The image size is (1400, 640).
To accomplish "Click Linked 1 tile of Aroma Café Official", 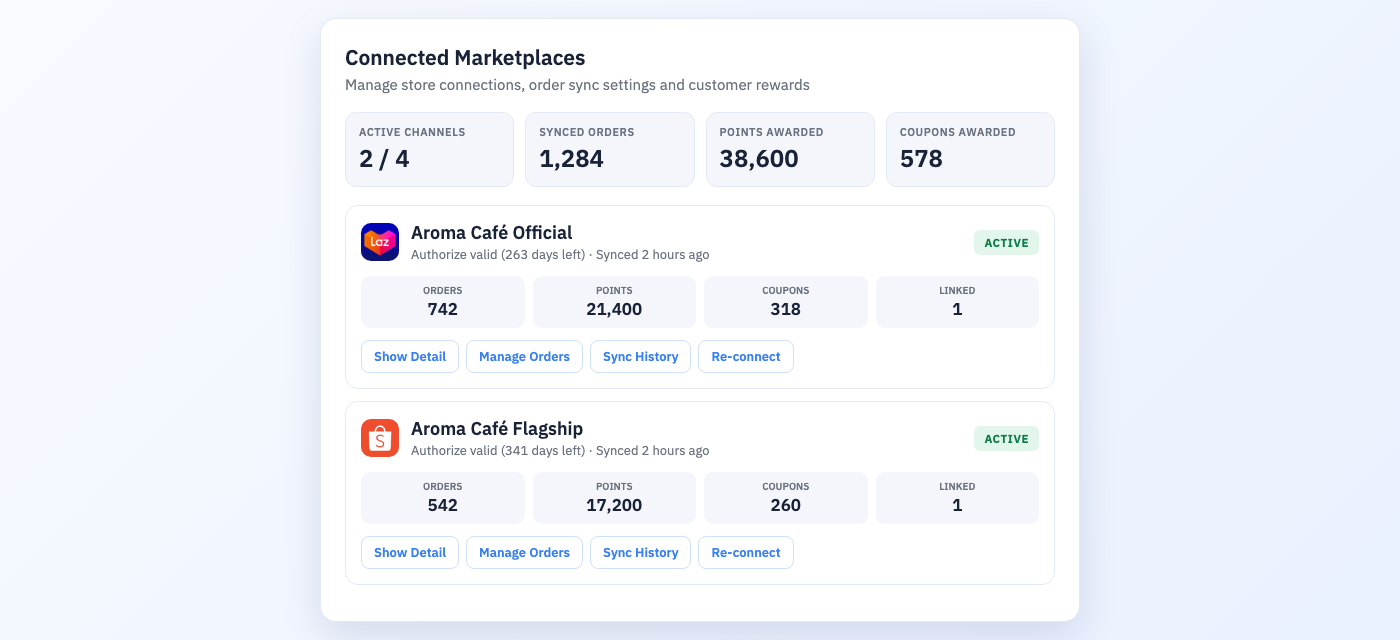I will [x=957, y=302].
